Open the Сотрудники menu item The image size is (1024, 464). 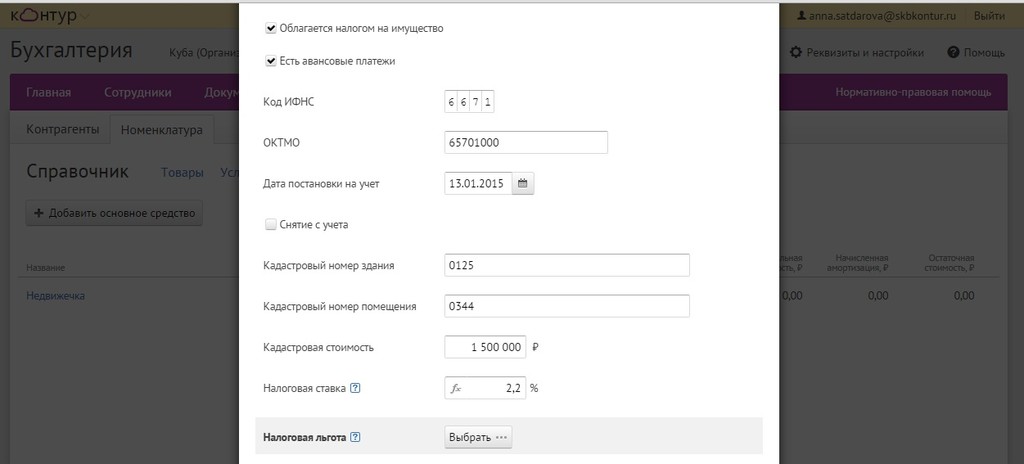(137, 93)
